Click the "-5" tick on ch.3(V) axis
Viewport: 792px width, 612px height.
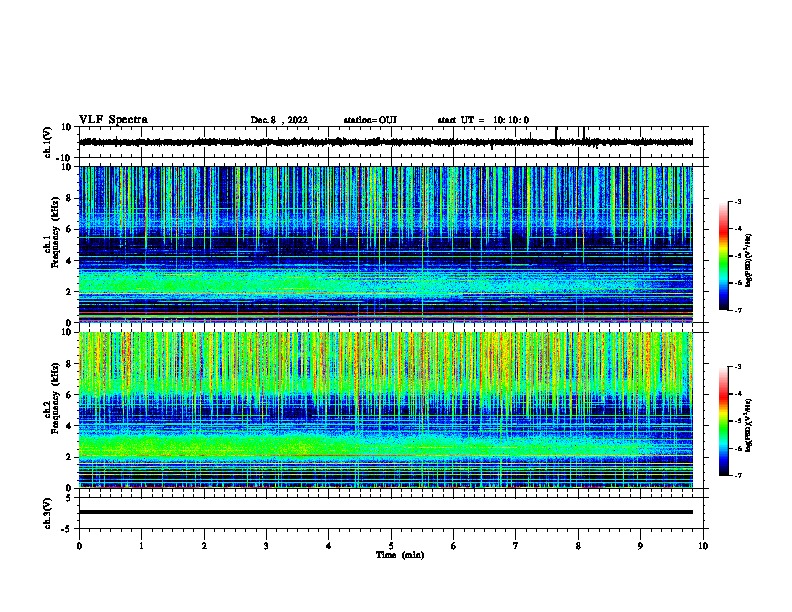click(x=67, y=529)
